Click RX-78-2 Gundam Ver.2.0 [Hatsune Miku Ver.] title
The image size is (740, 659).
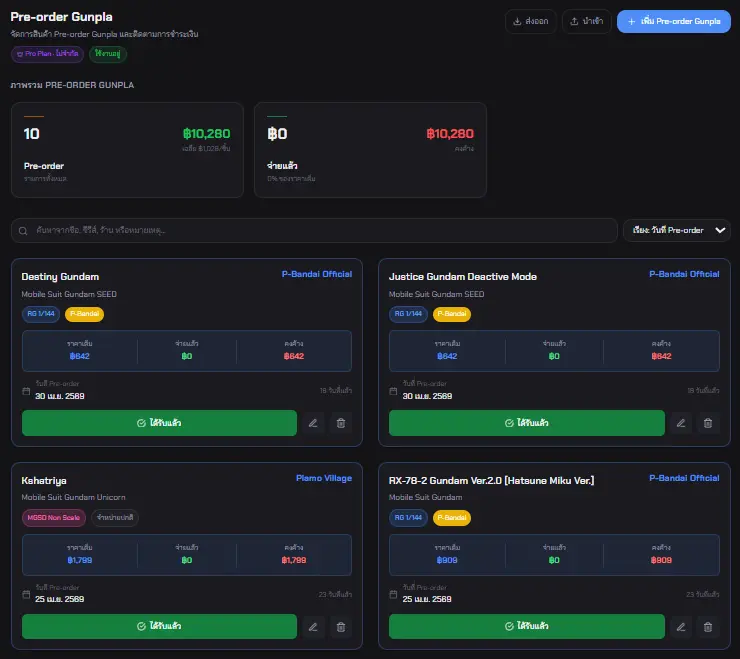tap(491, 481)
